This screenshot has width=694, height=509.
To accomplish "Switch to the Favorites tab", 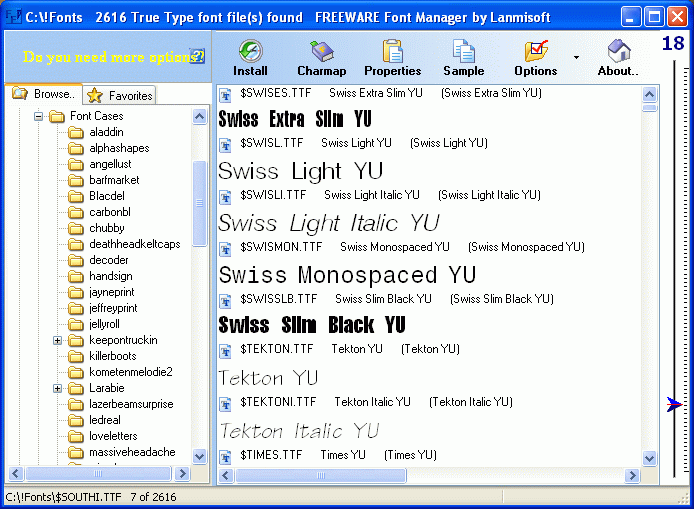I will (x=120, y=95).
